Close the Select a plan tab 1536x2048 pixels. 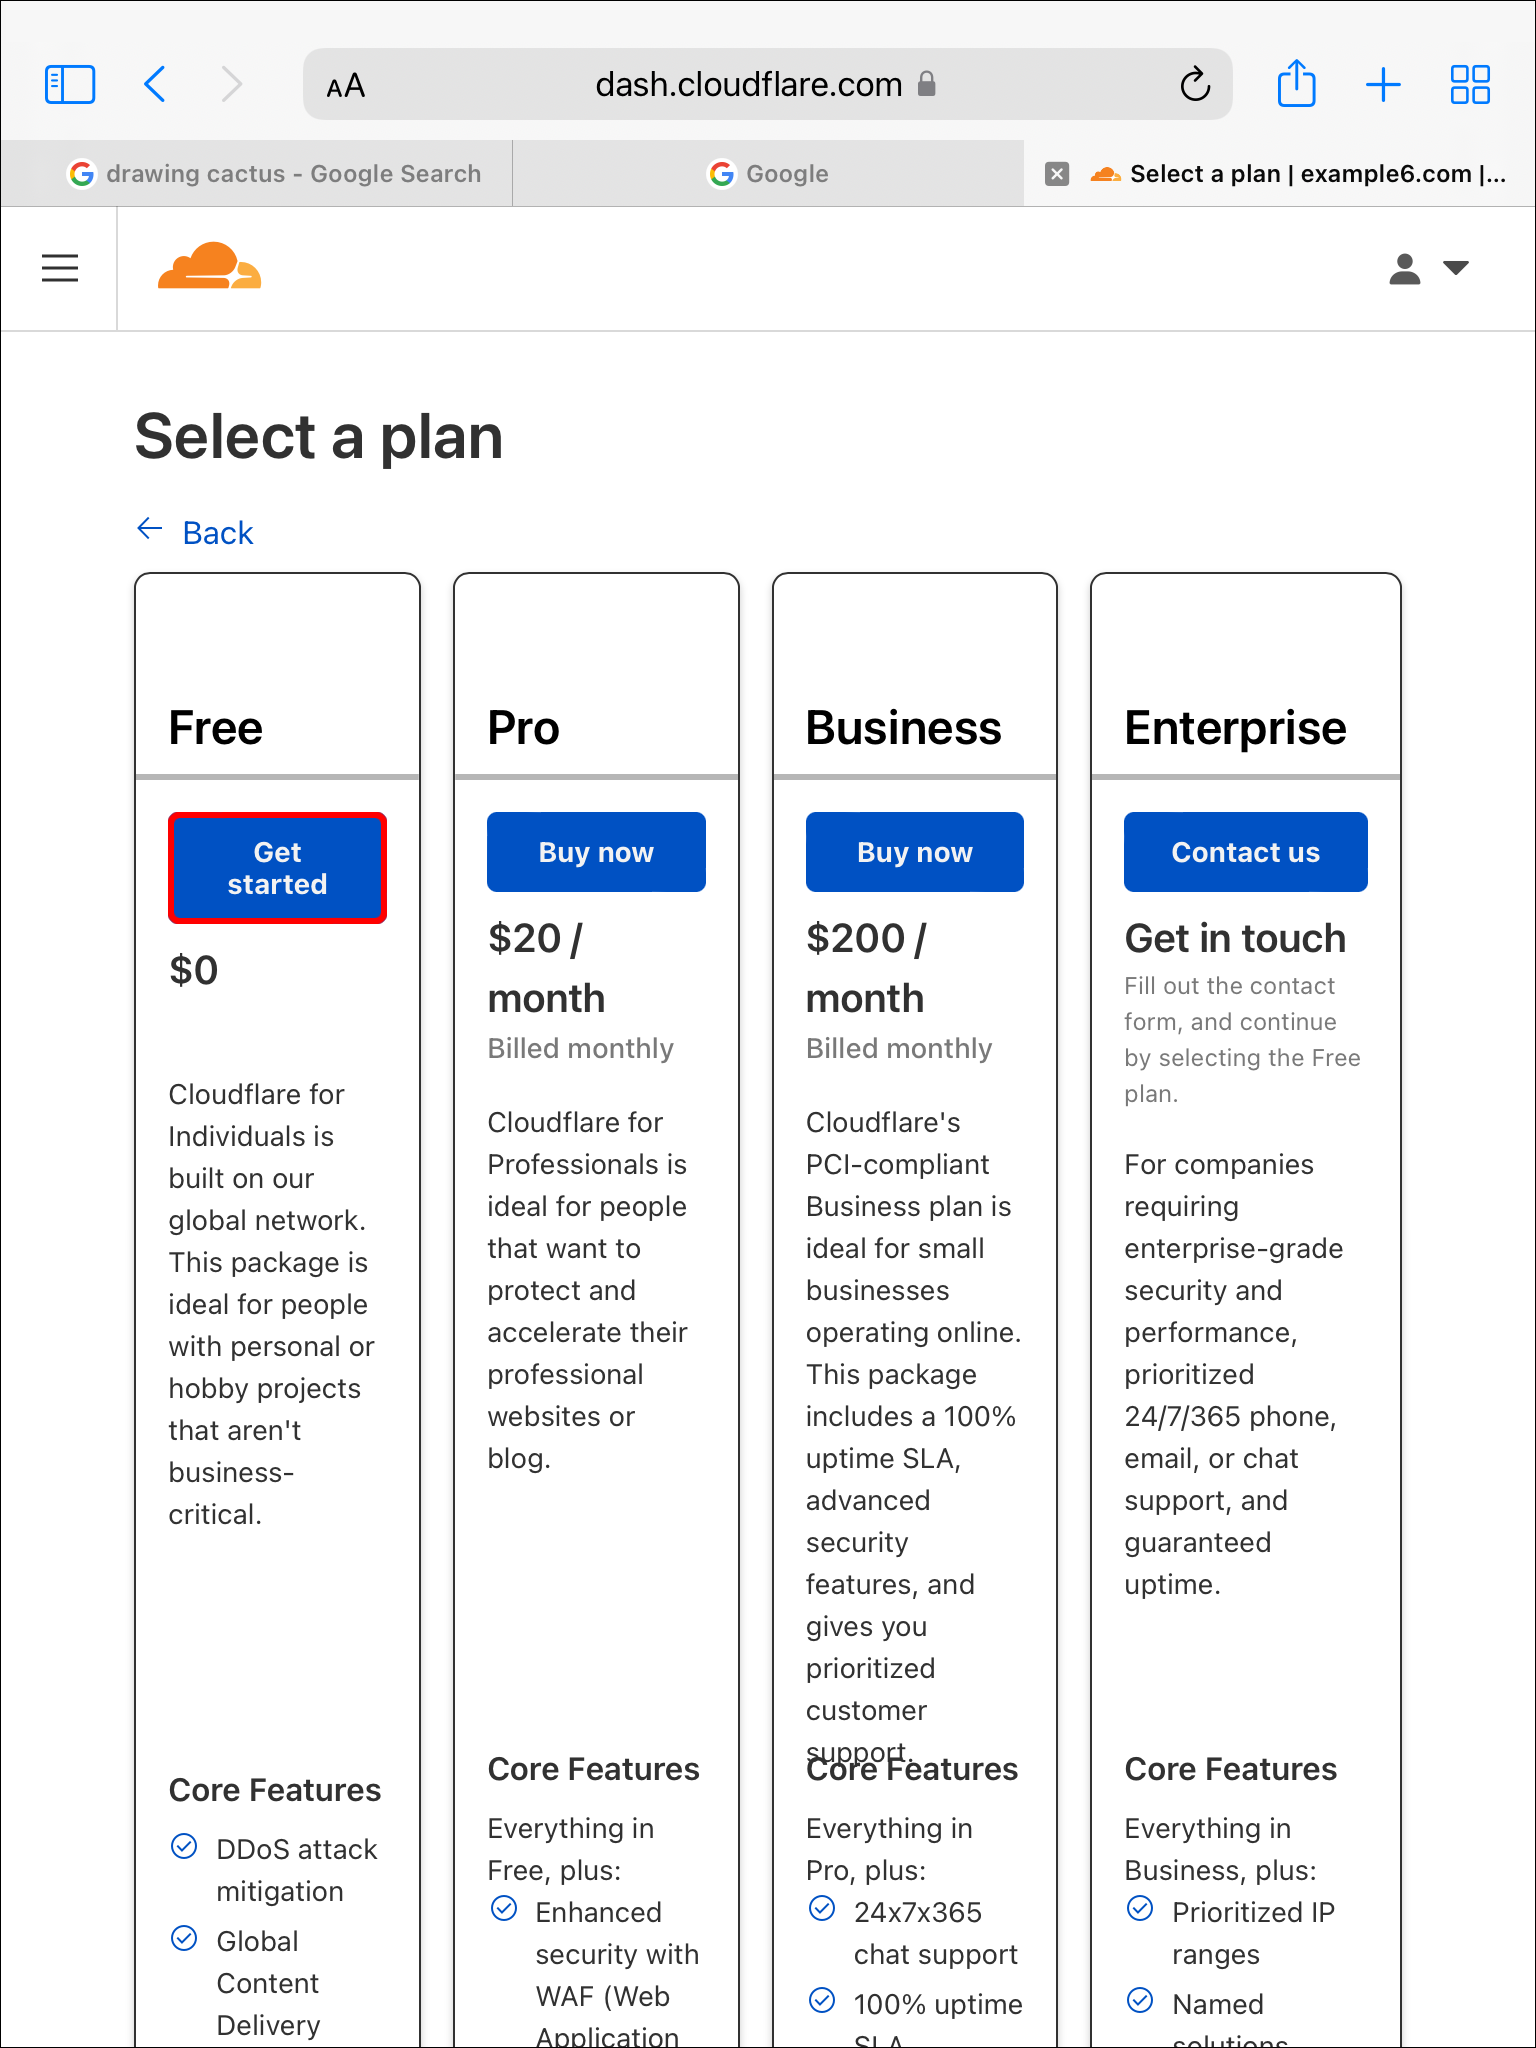(x=1057, y=174)
